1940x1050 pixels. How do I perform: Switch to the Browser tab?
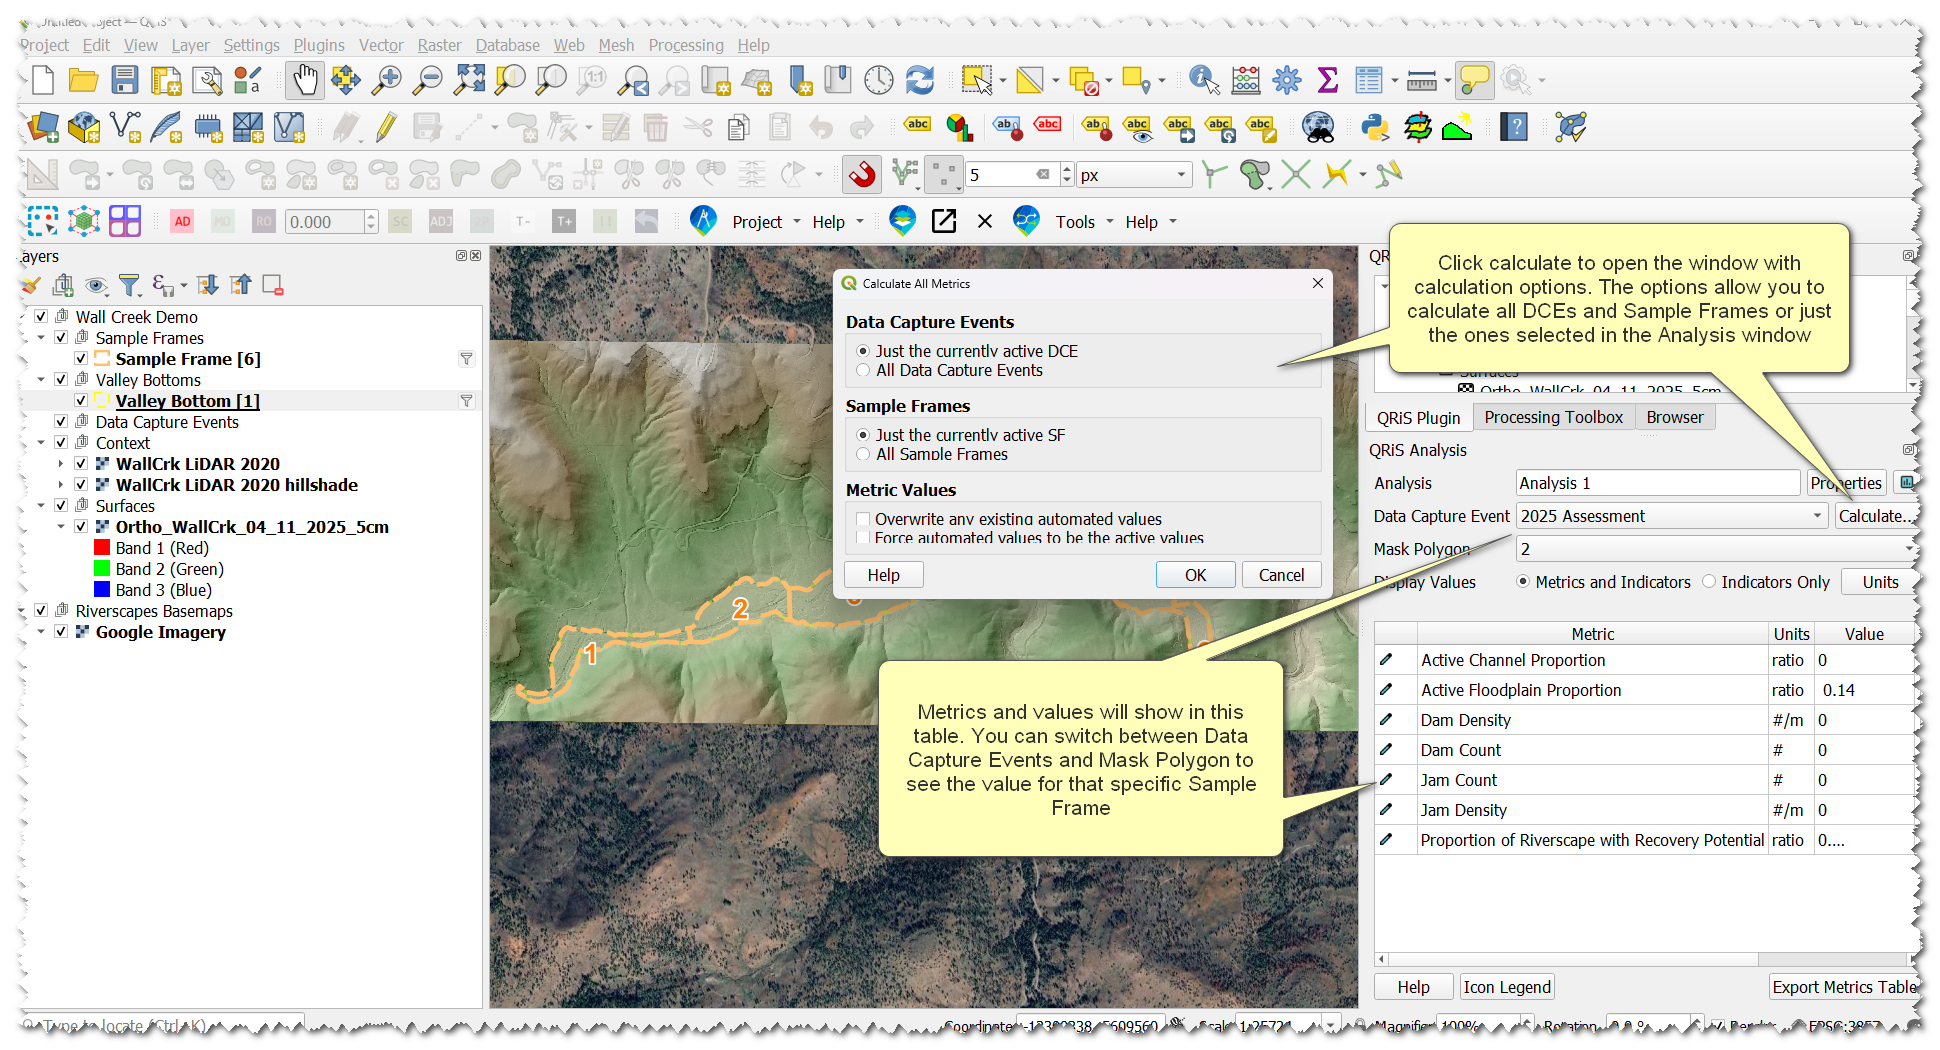tap(1675, 417)
